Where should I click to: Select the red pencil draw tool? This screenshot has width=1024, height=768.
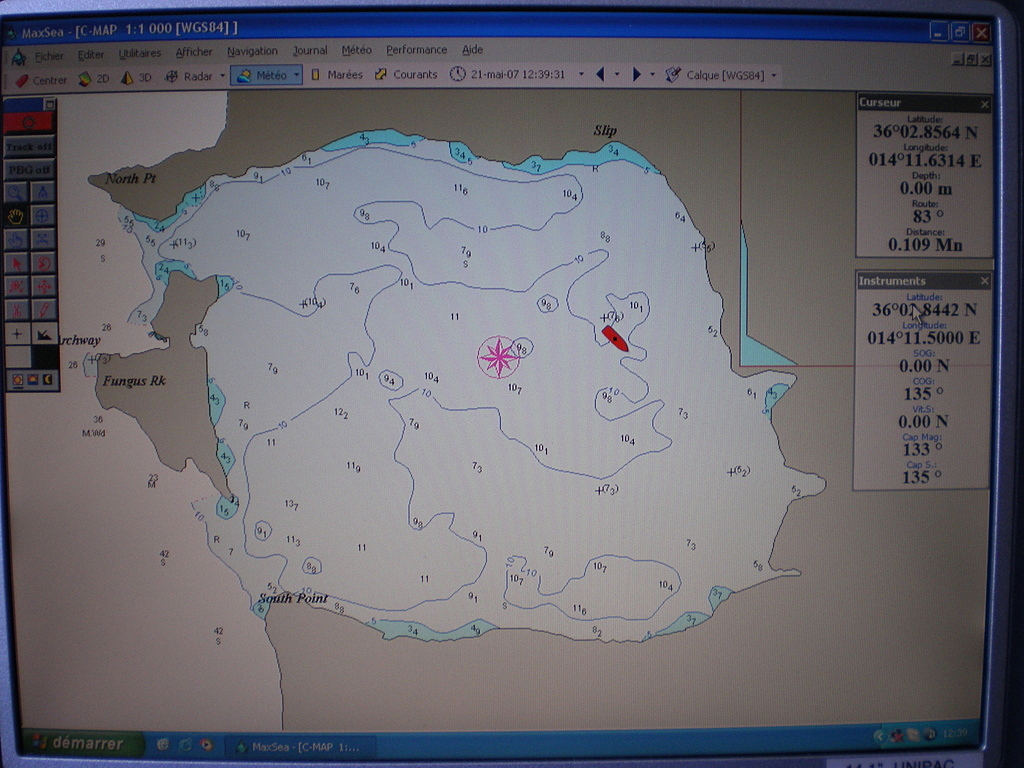point(42,310)
